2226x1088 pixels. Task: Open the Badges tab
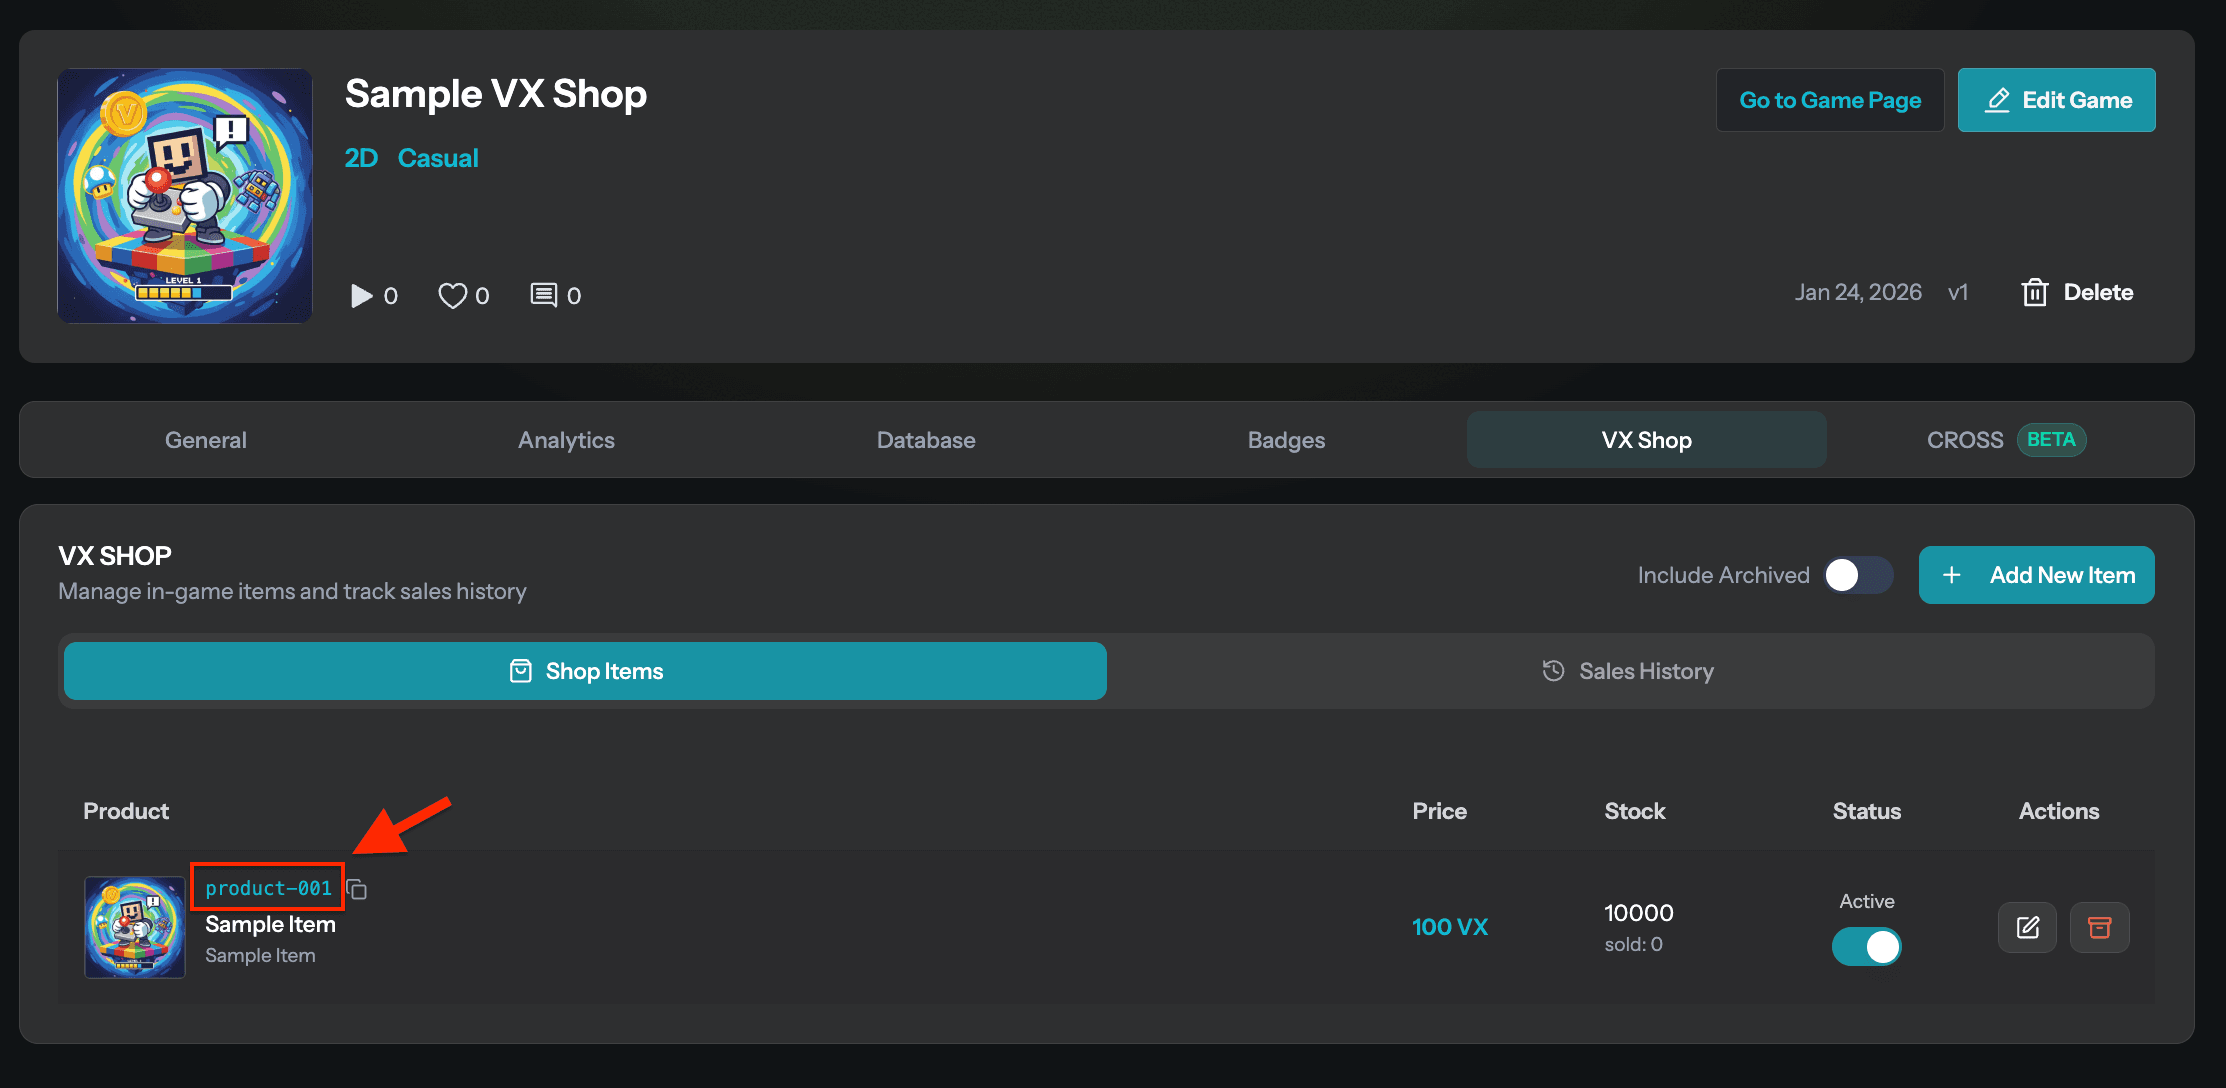(x=1286, y=440)
